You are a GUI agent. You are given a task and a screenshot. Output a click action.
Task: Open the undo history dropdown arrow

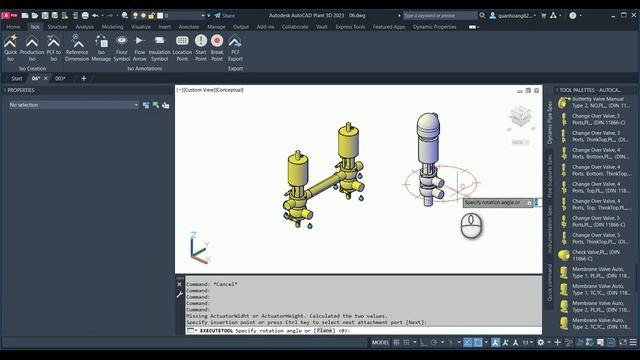point(102,16)
